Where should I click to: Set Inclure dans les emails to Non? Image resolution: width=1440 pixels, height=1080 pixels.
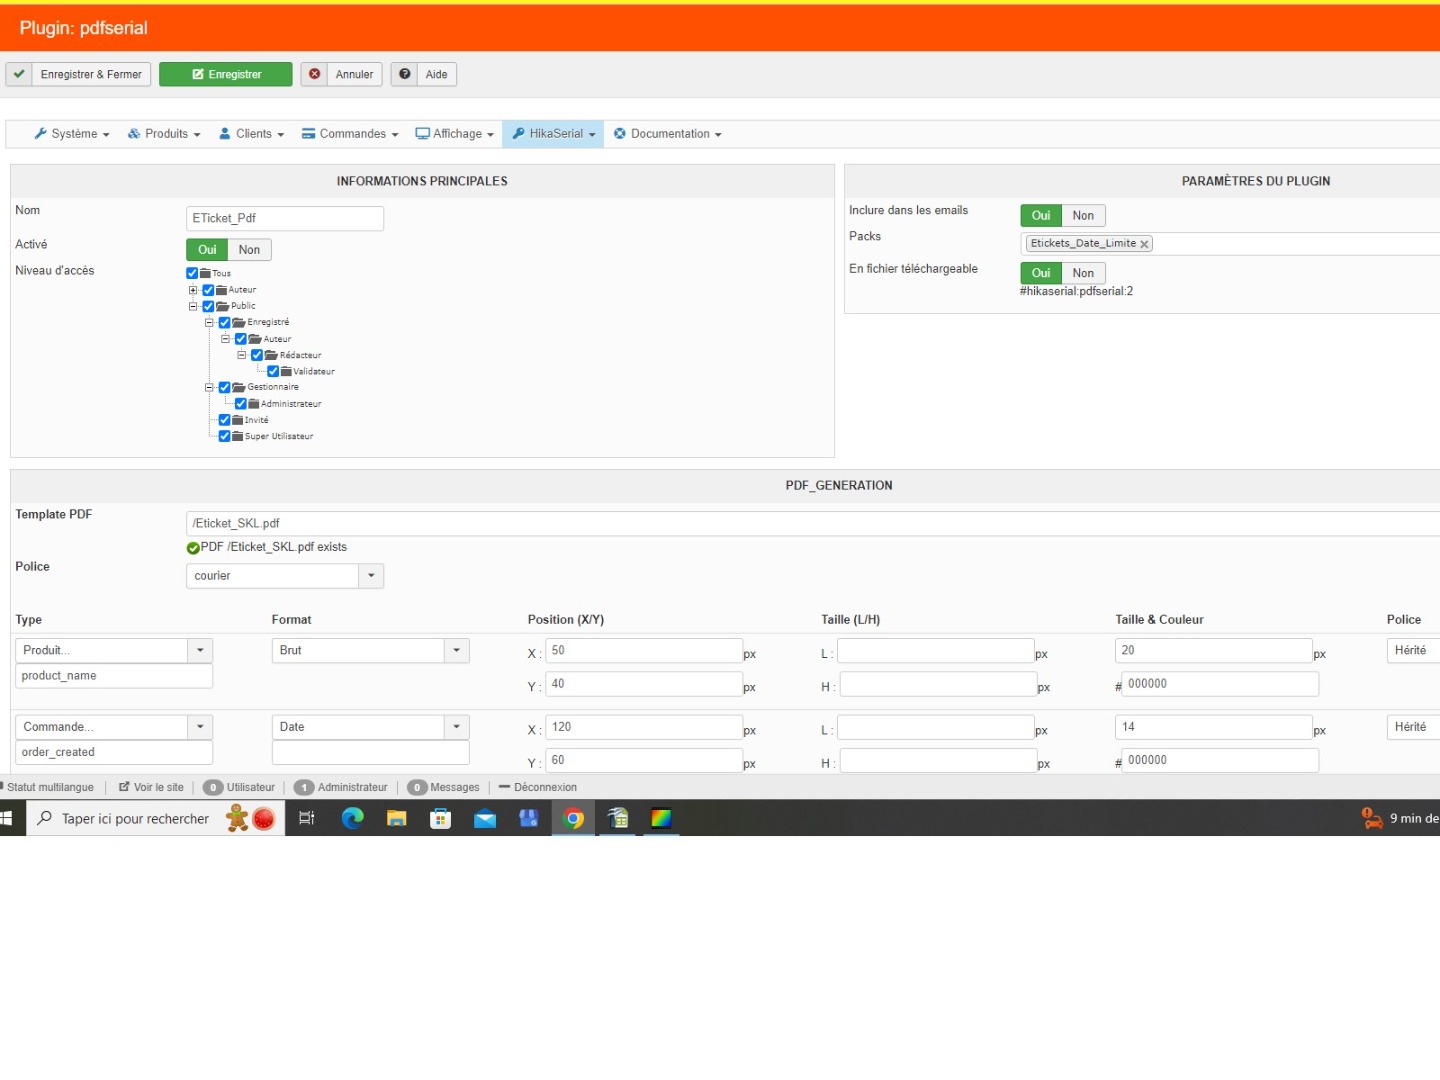click(1083, 216)
